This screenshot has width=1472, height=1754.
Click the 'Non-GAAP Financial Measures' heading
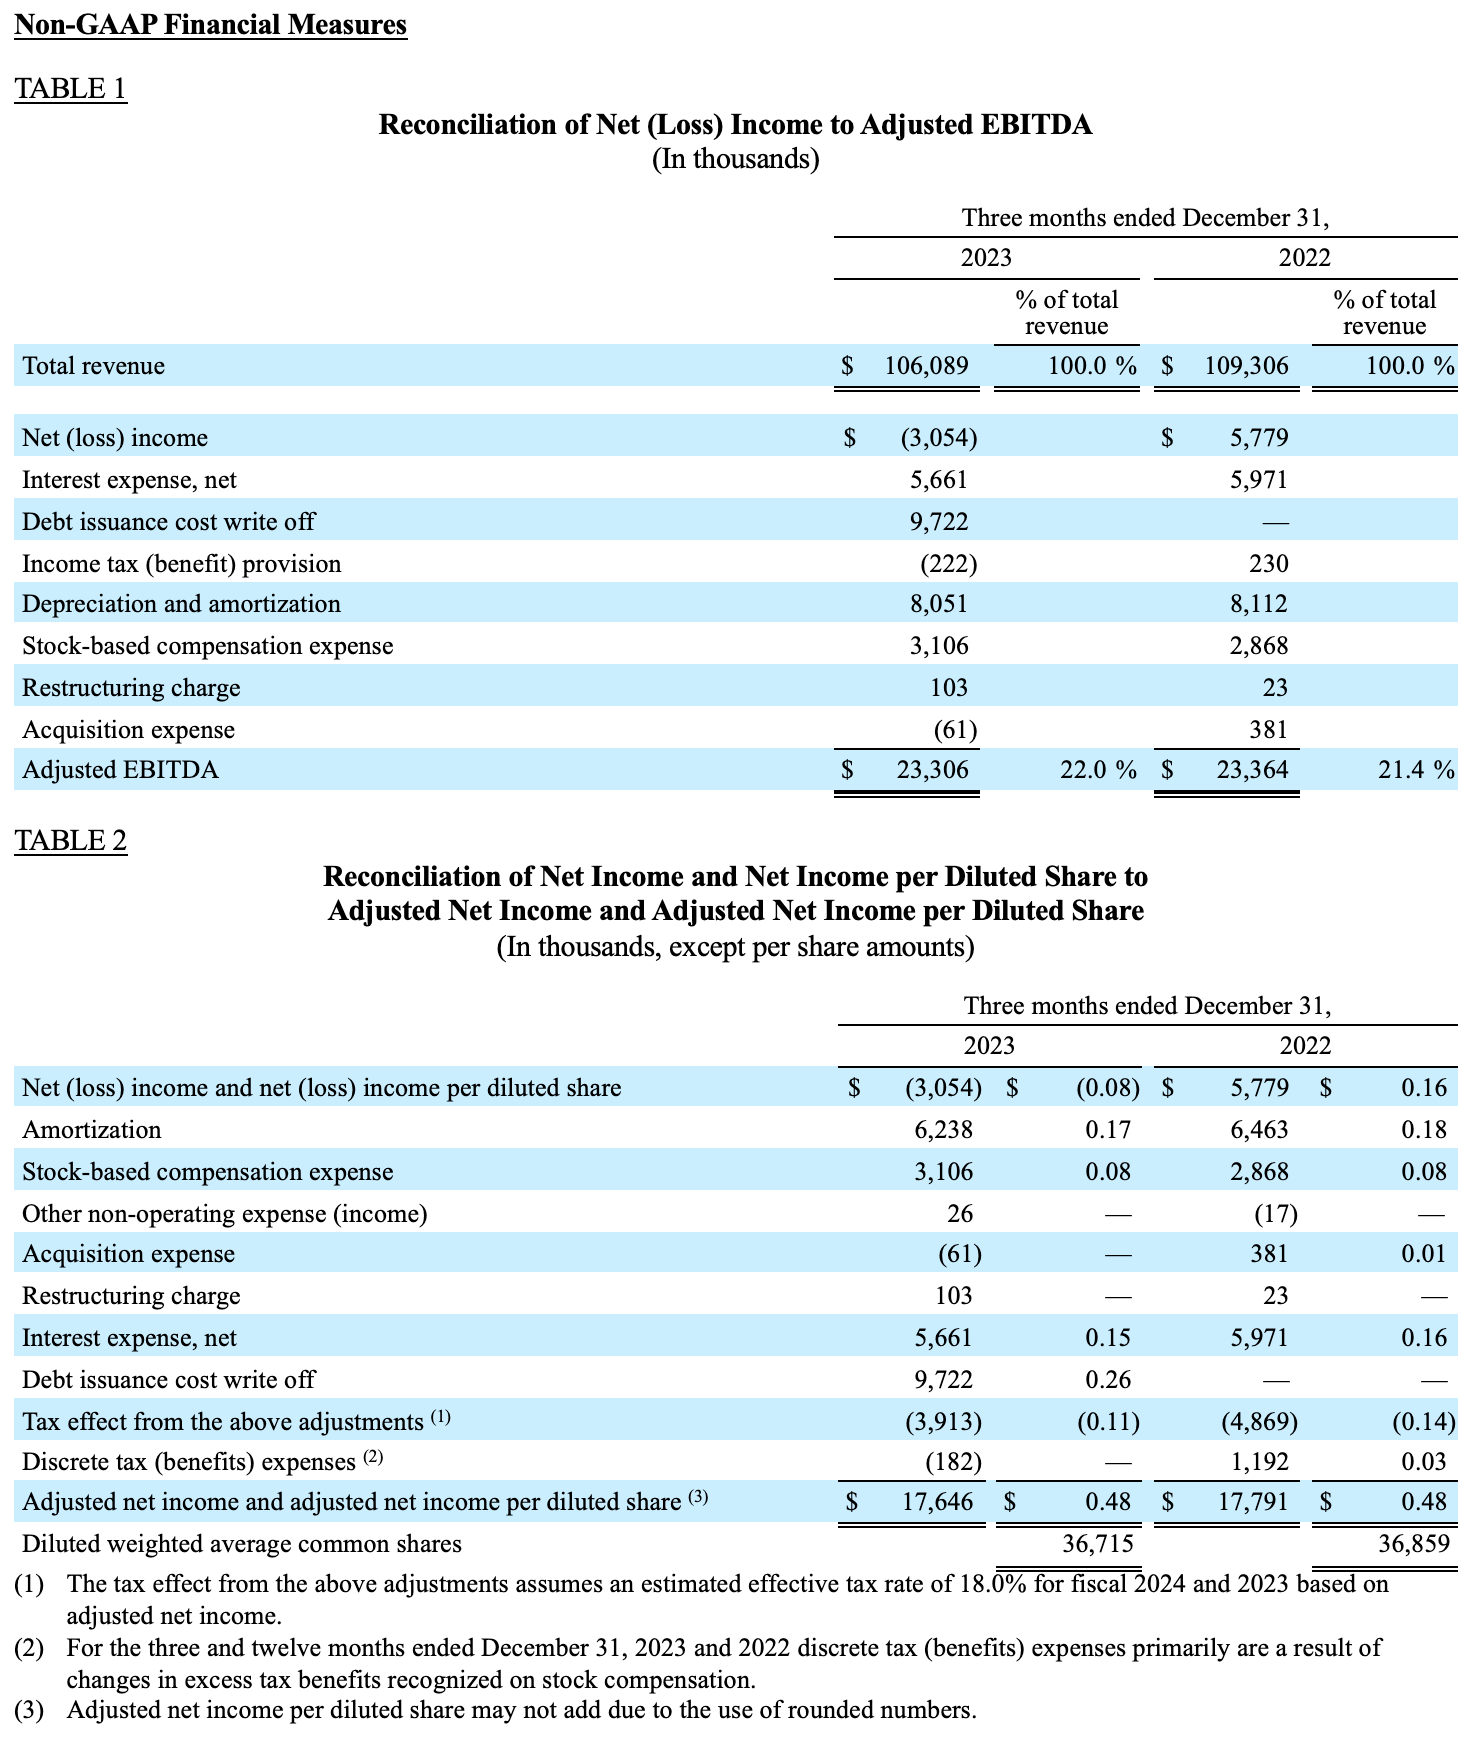point(211,24)
